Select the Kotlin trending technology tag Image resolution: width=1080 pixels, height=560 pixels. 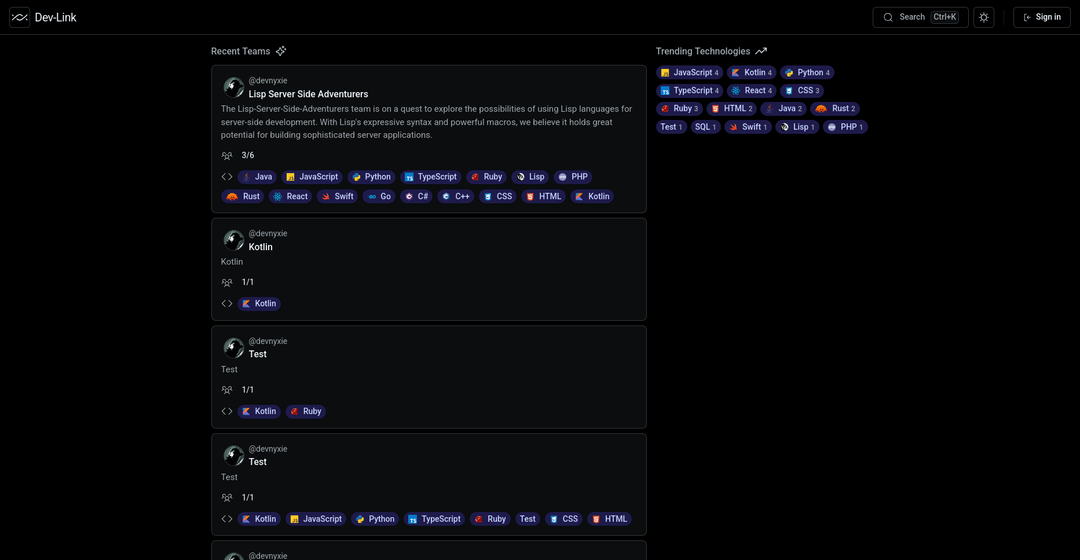tap(750, 73)
